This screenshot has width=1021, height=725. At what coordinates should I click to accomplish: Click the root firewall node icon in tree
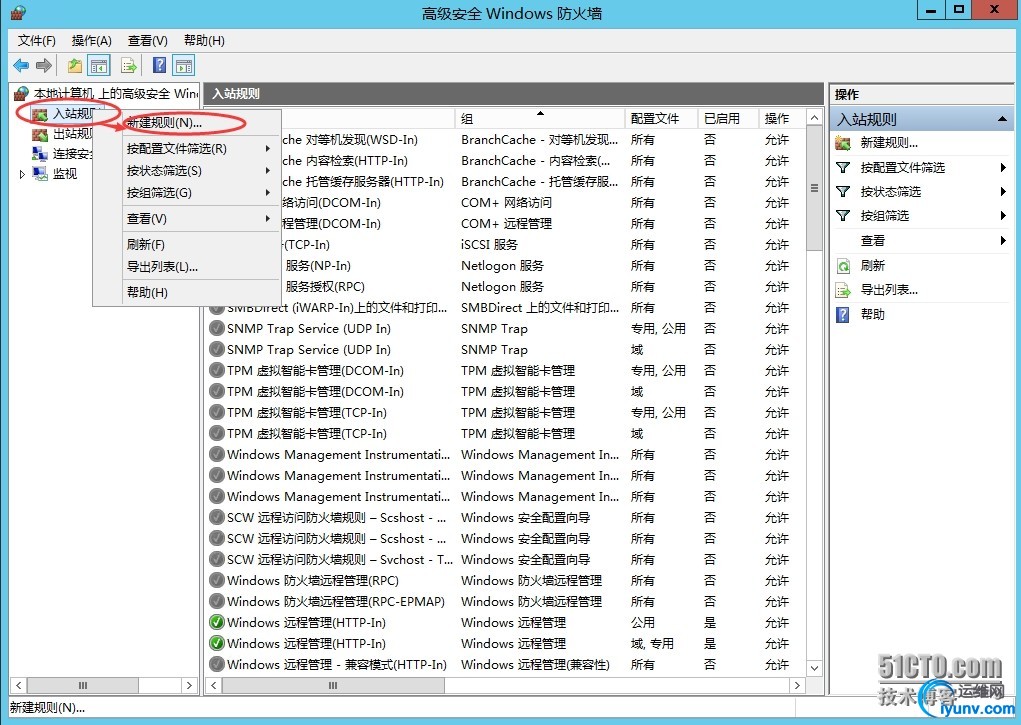point(21,94)
